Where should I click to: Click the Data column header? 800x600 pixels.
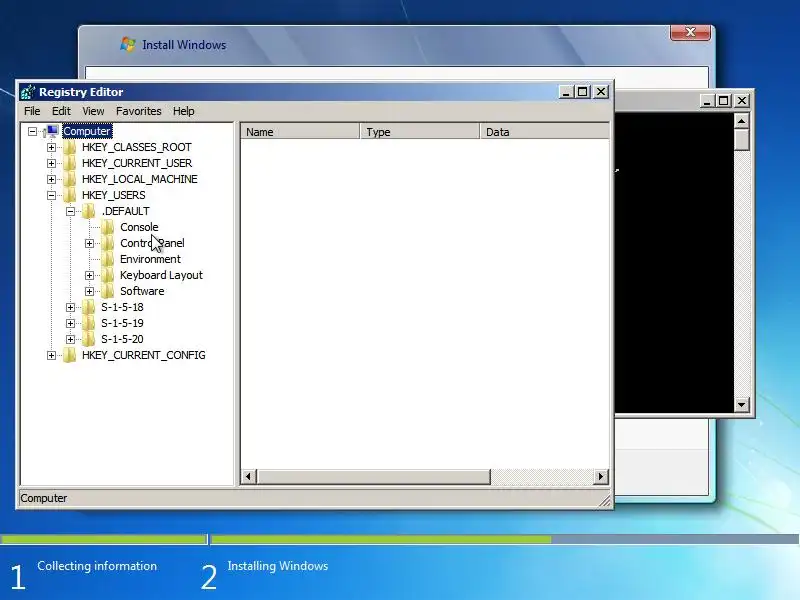click(x=544, y=132)
